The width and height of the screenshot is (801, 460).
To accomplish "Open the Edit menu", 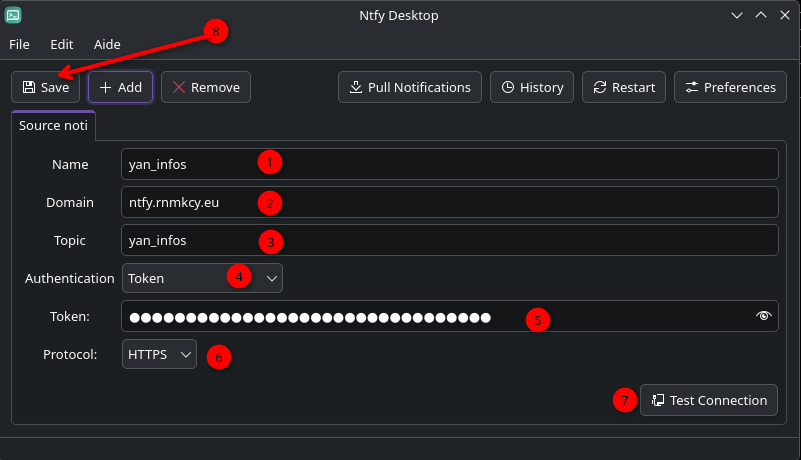I will pos(62,44).
